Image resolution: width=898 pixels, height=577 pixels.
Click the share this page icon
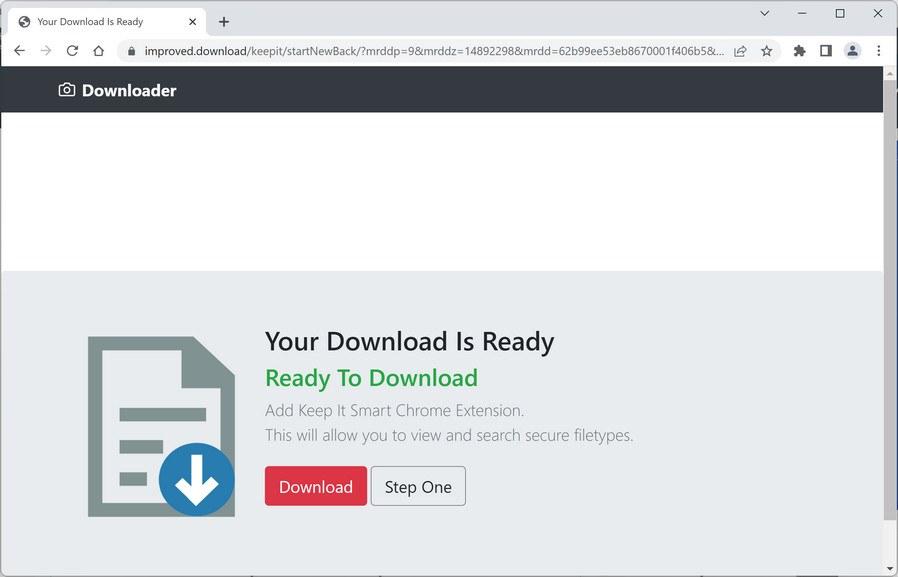click(x=740, y=50)
